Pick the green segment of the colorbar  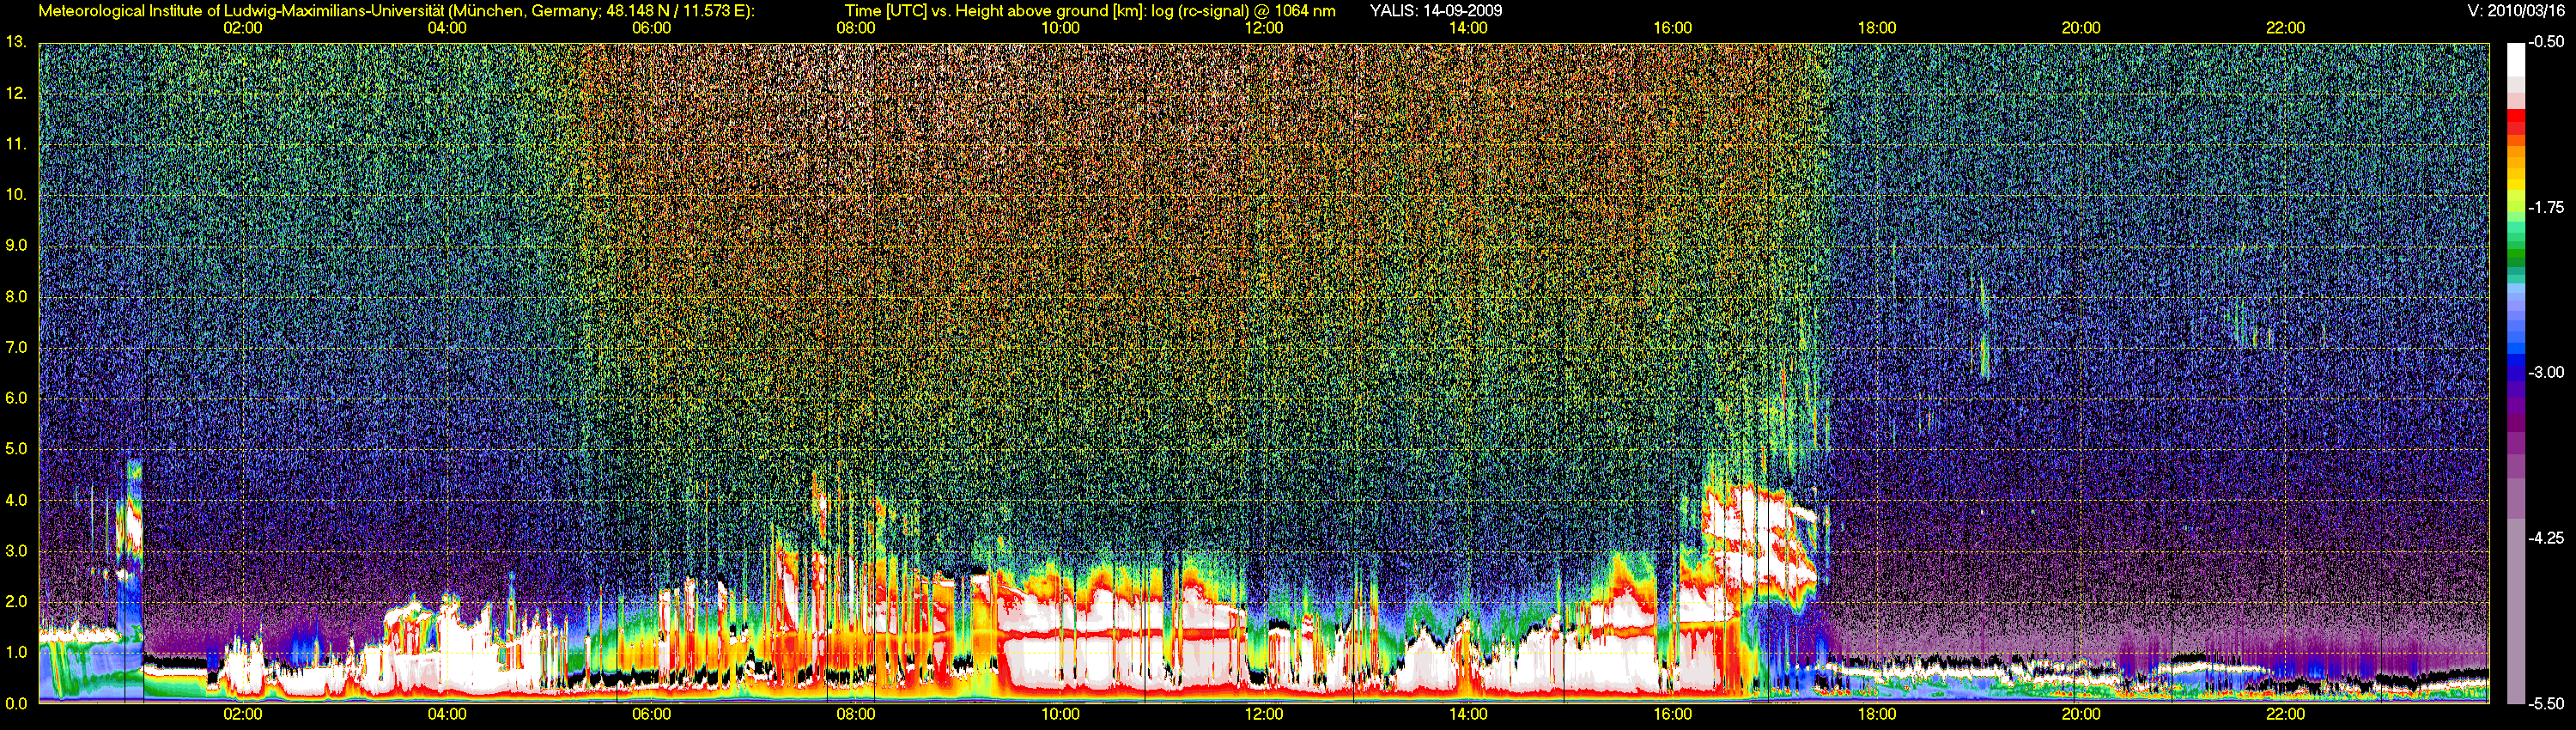point(2514,255)
